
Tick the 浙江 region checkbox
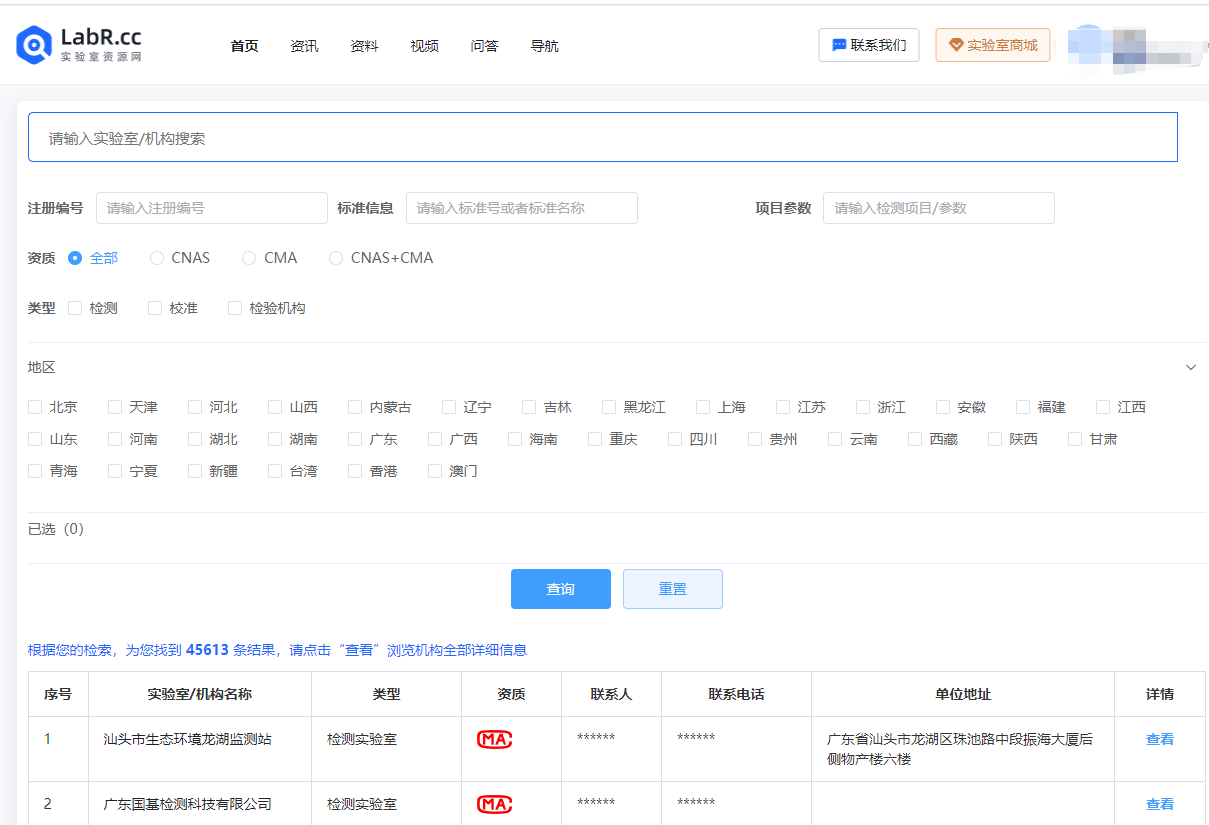(863, 407)
